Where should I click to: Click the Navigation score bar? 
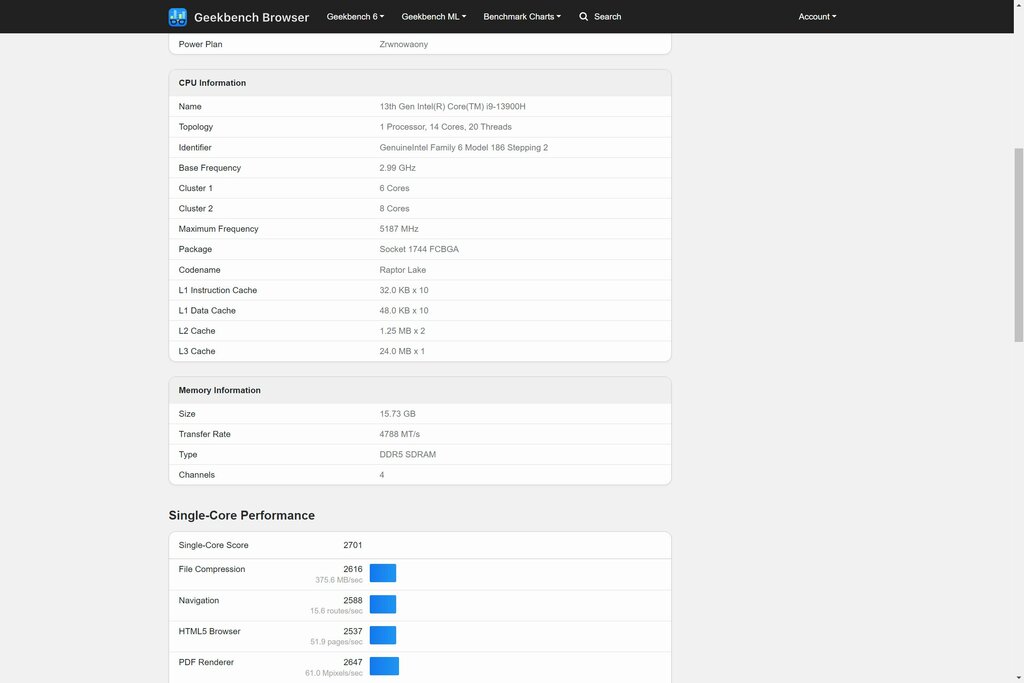tap(383, 605)
